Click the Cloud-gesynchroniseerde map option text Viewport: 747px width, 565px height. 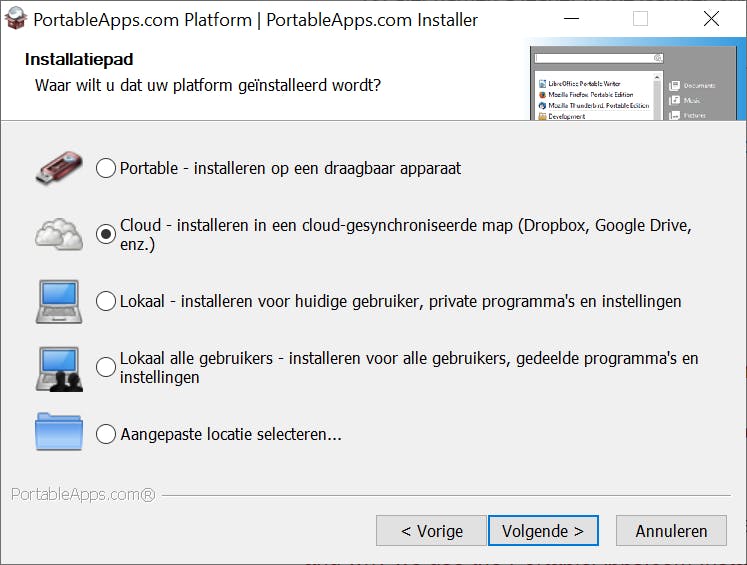pyautogui.click(x=405, y=234)
